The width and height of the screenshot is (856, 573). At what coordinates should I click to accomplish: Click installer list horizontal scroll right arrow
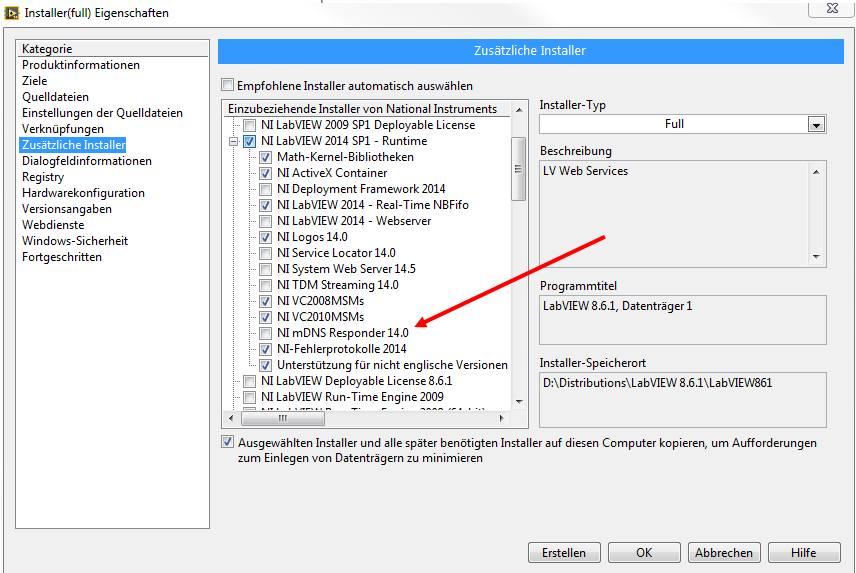point(501,419)
